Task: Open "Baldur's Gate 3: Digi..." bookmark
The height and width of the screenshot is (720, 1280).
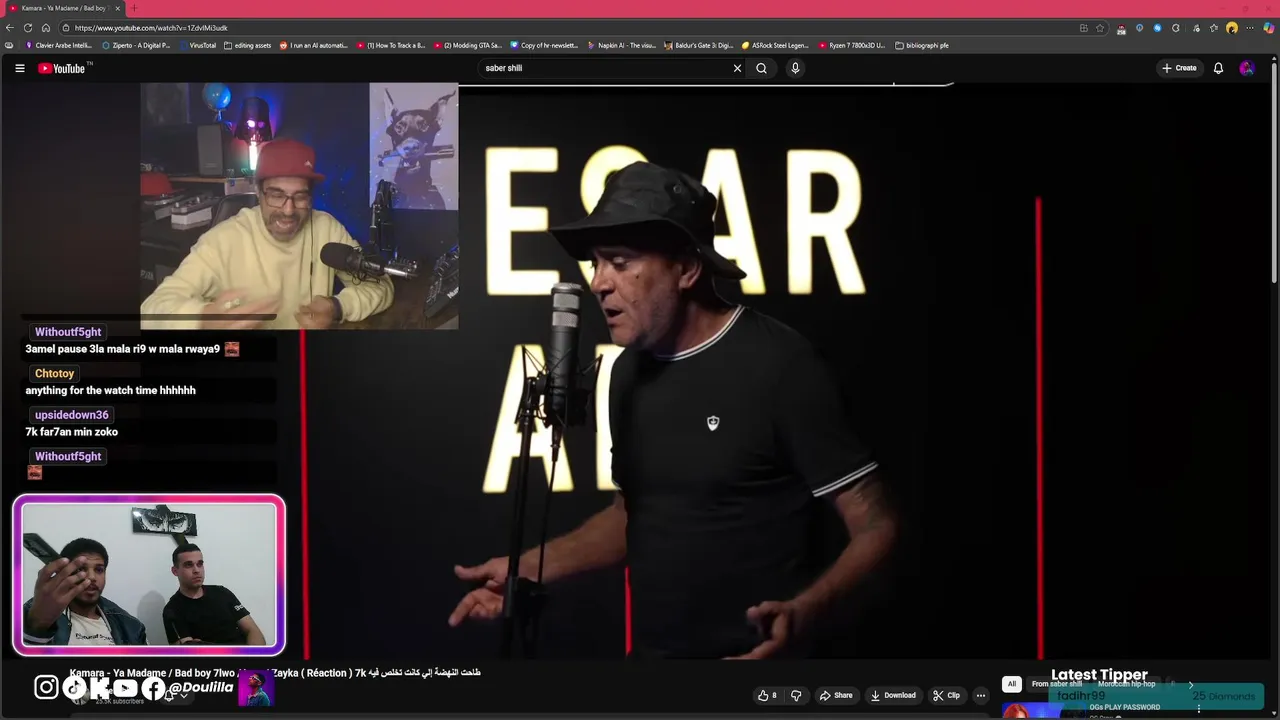Action: [699, 45]
